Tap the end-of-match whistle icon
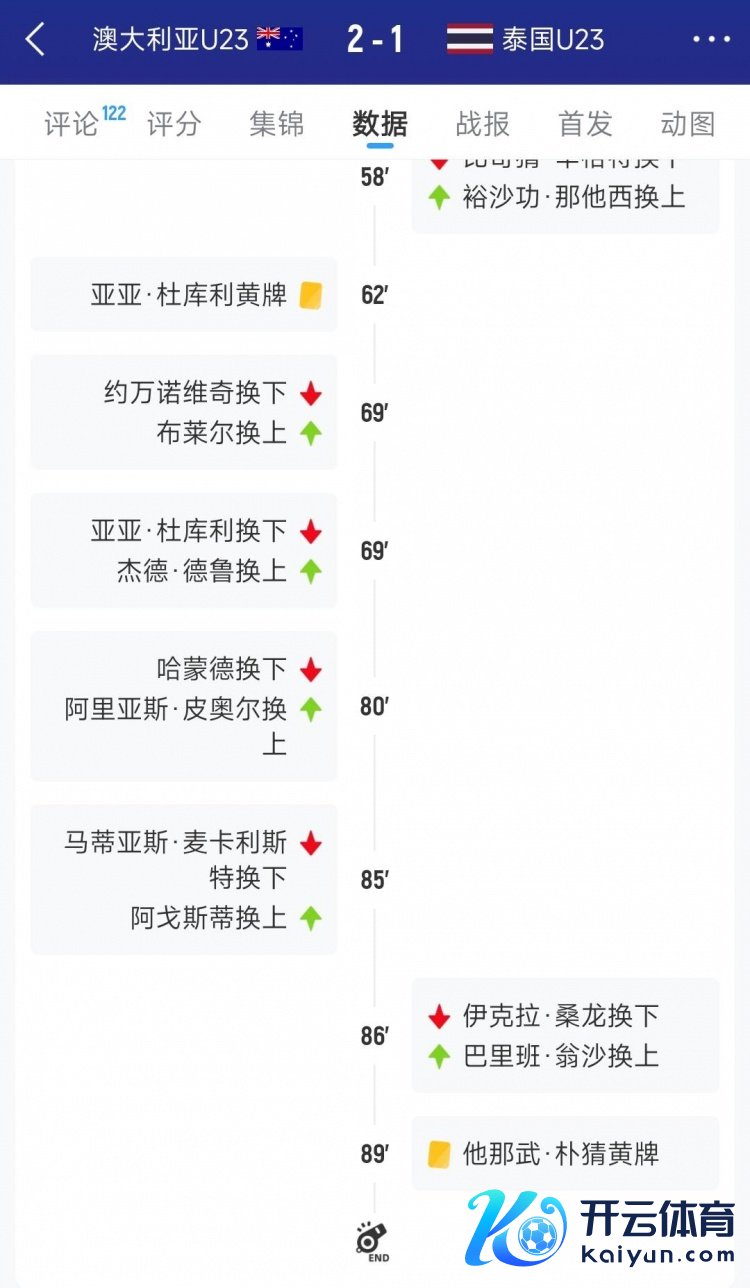This screenshot has width=750, height=1288. [x=372, y=1240]
